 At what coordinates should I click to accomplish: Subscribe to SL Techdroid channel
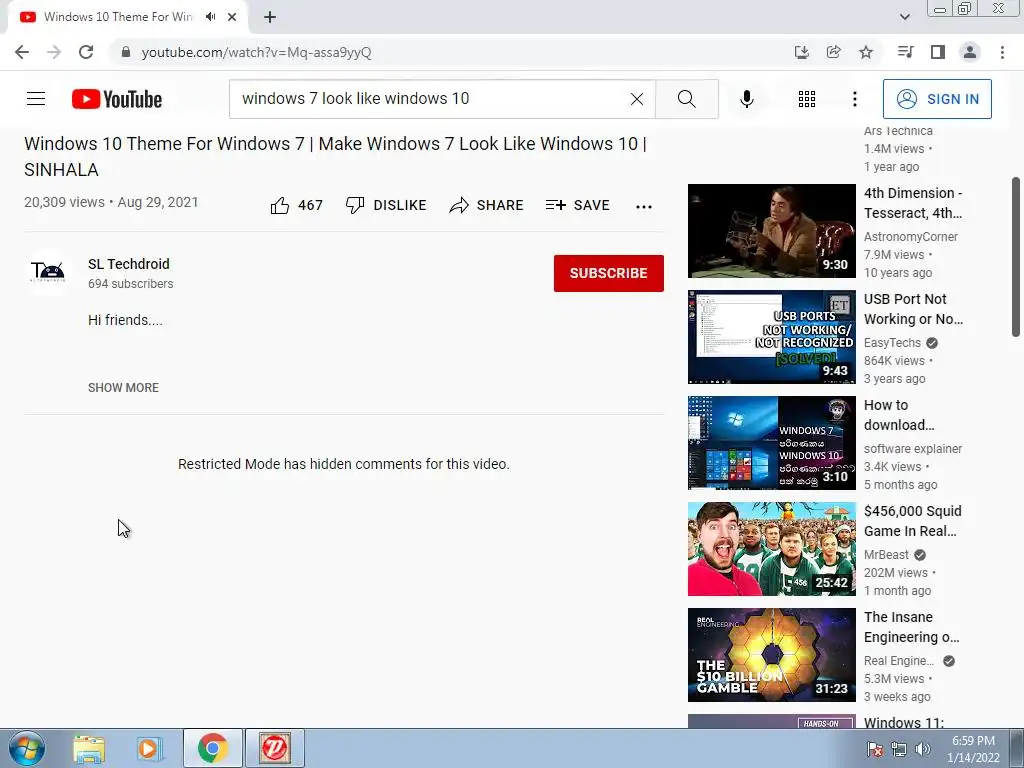(x=609, y=273)
